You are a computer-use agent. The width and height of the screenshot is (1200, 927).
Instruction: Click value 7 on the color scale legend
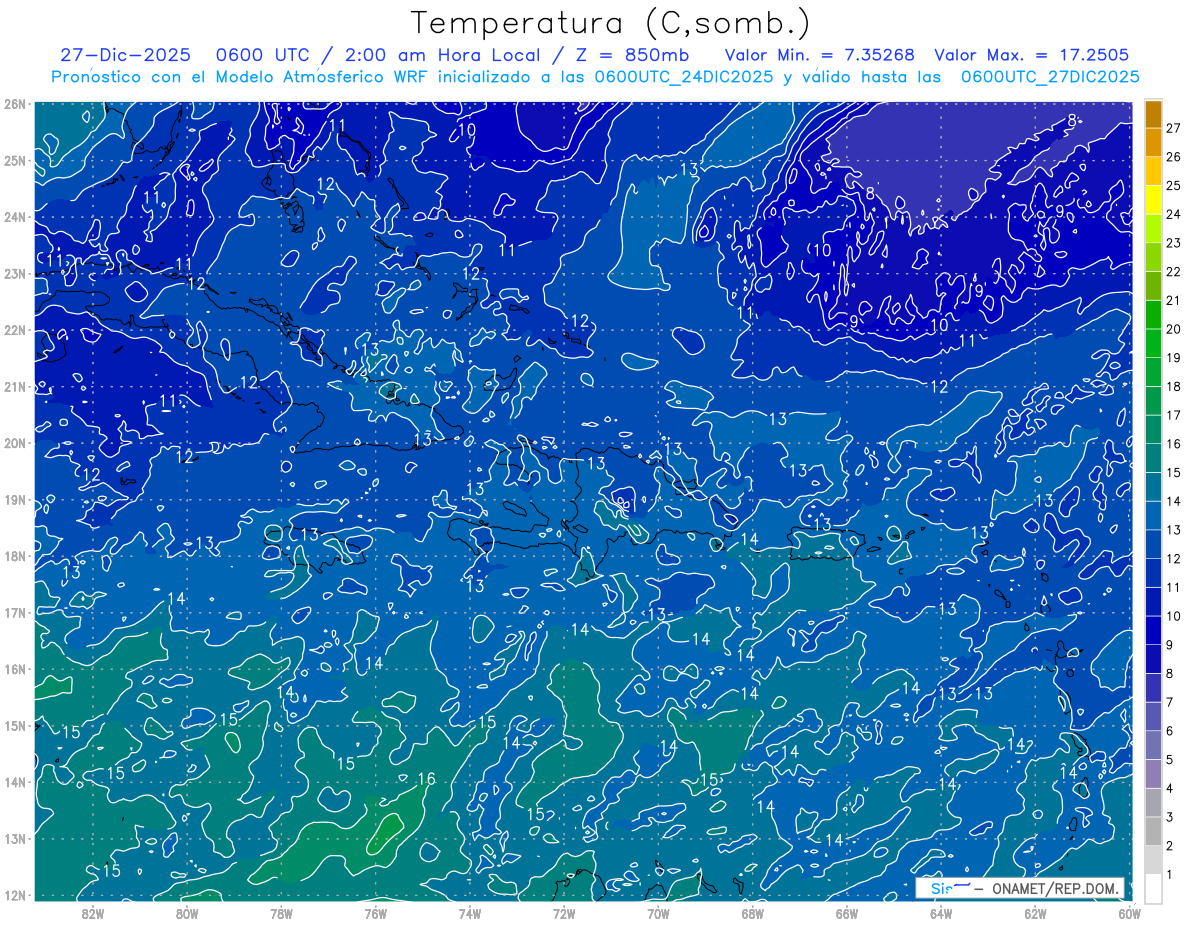click(x=1170, y=702)
